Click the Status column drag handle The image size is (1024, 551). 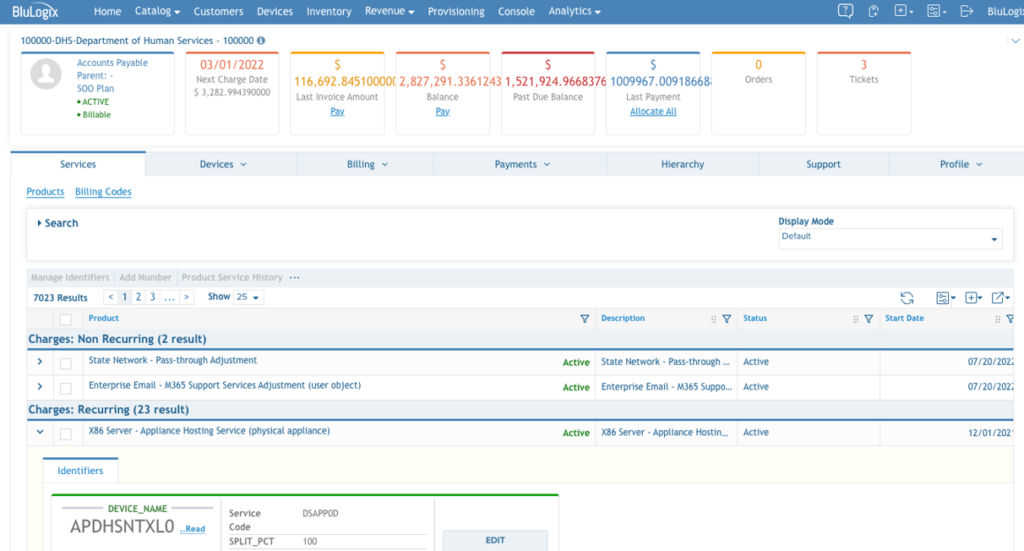(x=856, y=319)
